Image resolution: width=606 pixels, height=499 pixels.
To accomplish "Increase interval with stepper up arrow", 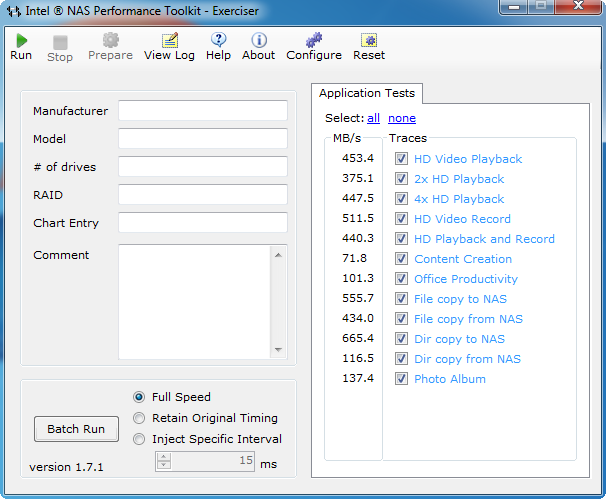I will [x=164, y=457].
